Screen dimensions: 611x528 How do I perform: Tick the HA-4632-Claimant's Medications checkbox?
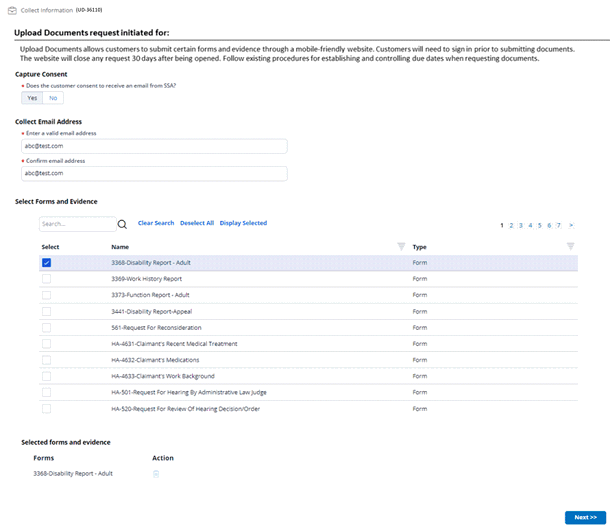46,360
